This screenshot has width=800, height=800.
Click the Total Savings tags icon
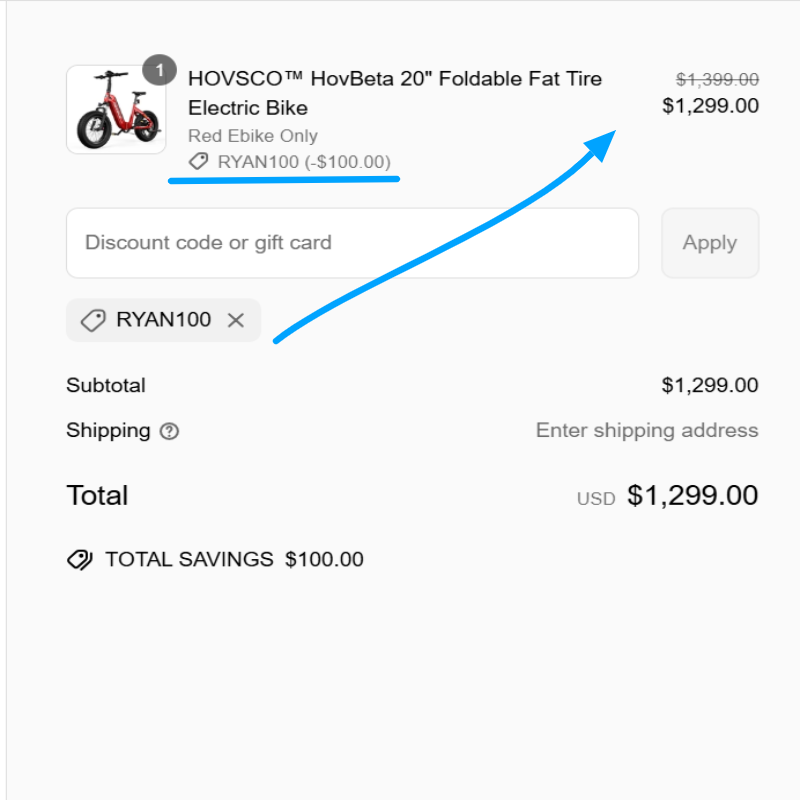[x=80, y=559]
